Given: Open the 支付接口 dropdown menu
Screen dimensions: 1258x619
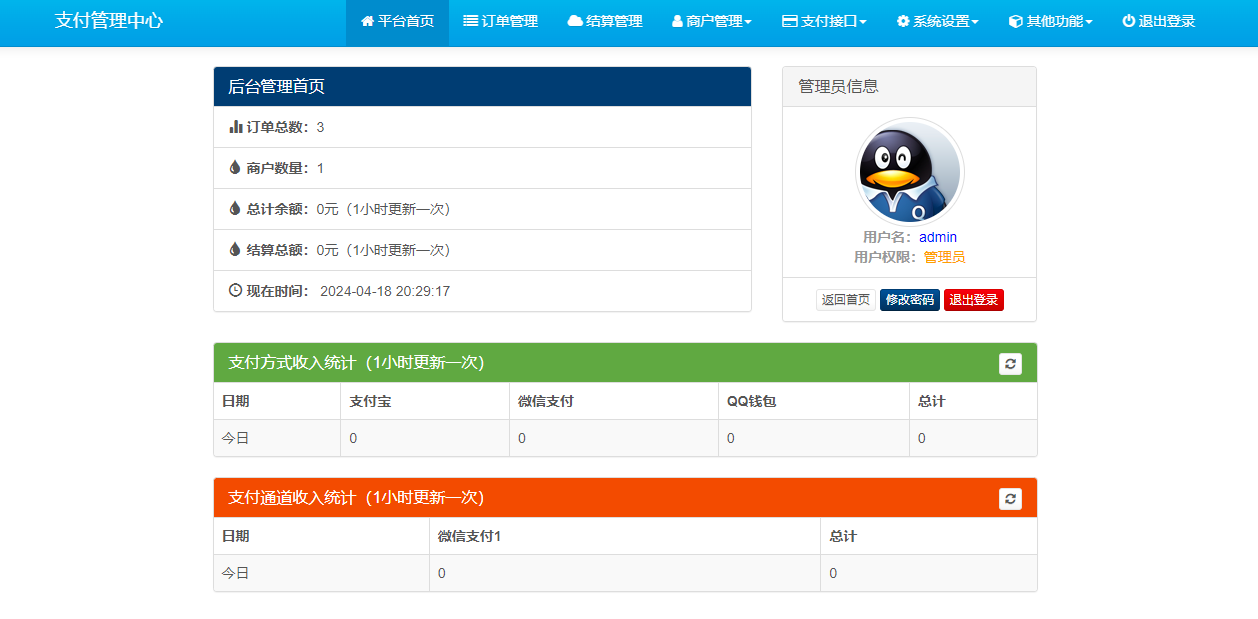Looking at the screenshot, I should (824, 21).
